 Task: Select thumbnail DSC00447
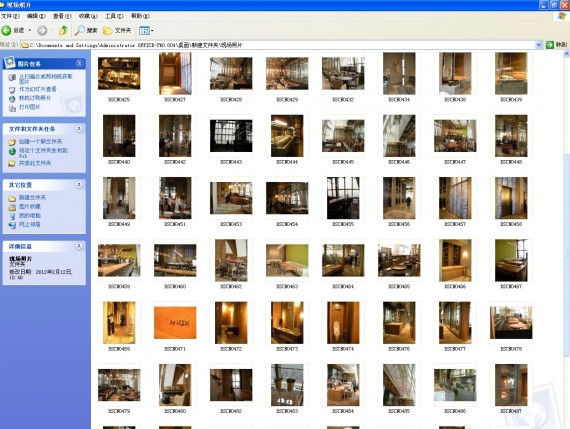click(455, 136)
